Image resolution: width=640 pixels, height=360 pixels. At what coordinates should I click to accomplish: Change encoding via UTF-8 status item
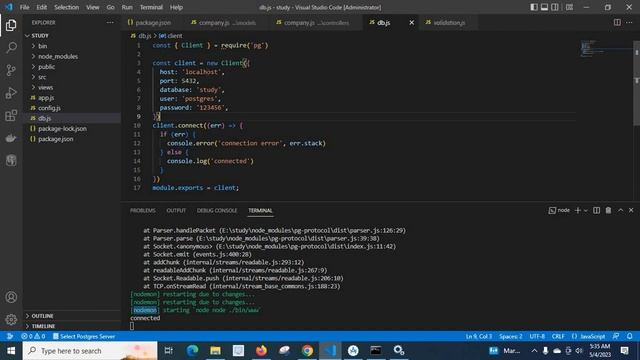pos(537,336)
